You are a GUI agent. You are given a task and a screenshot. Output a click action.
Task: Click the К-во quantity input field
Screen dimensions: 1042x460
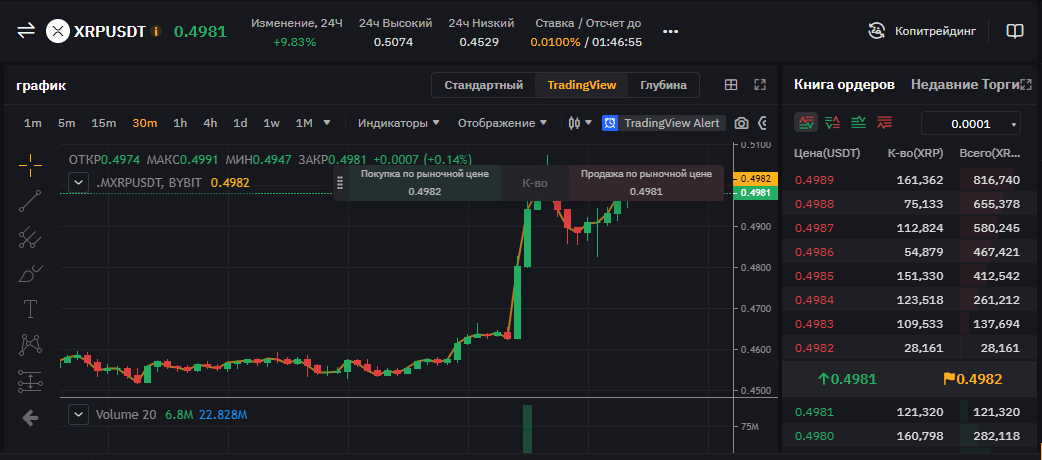pyautogui.click(x=535, y=183)
